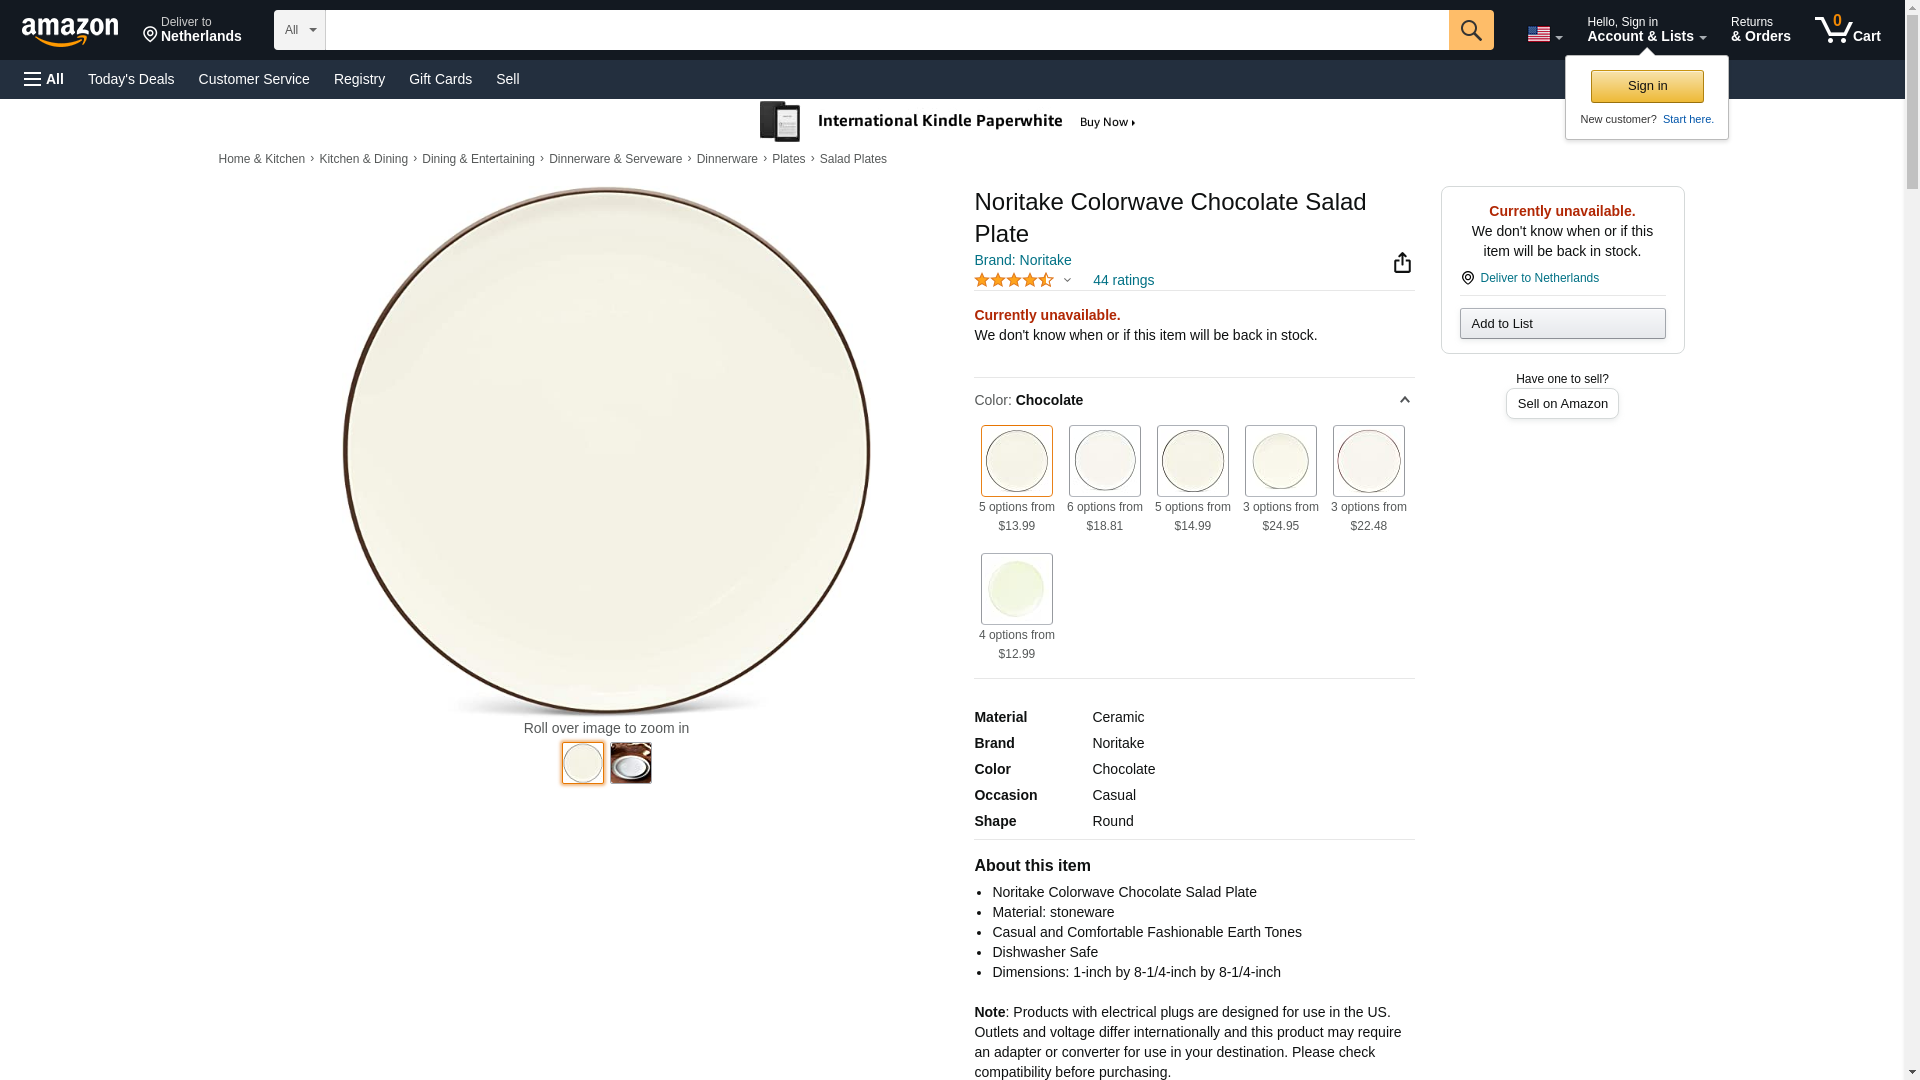Select the $22.48 color option swatch

pos(1368,461)
